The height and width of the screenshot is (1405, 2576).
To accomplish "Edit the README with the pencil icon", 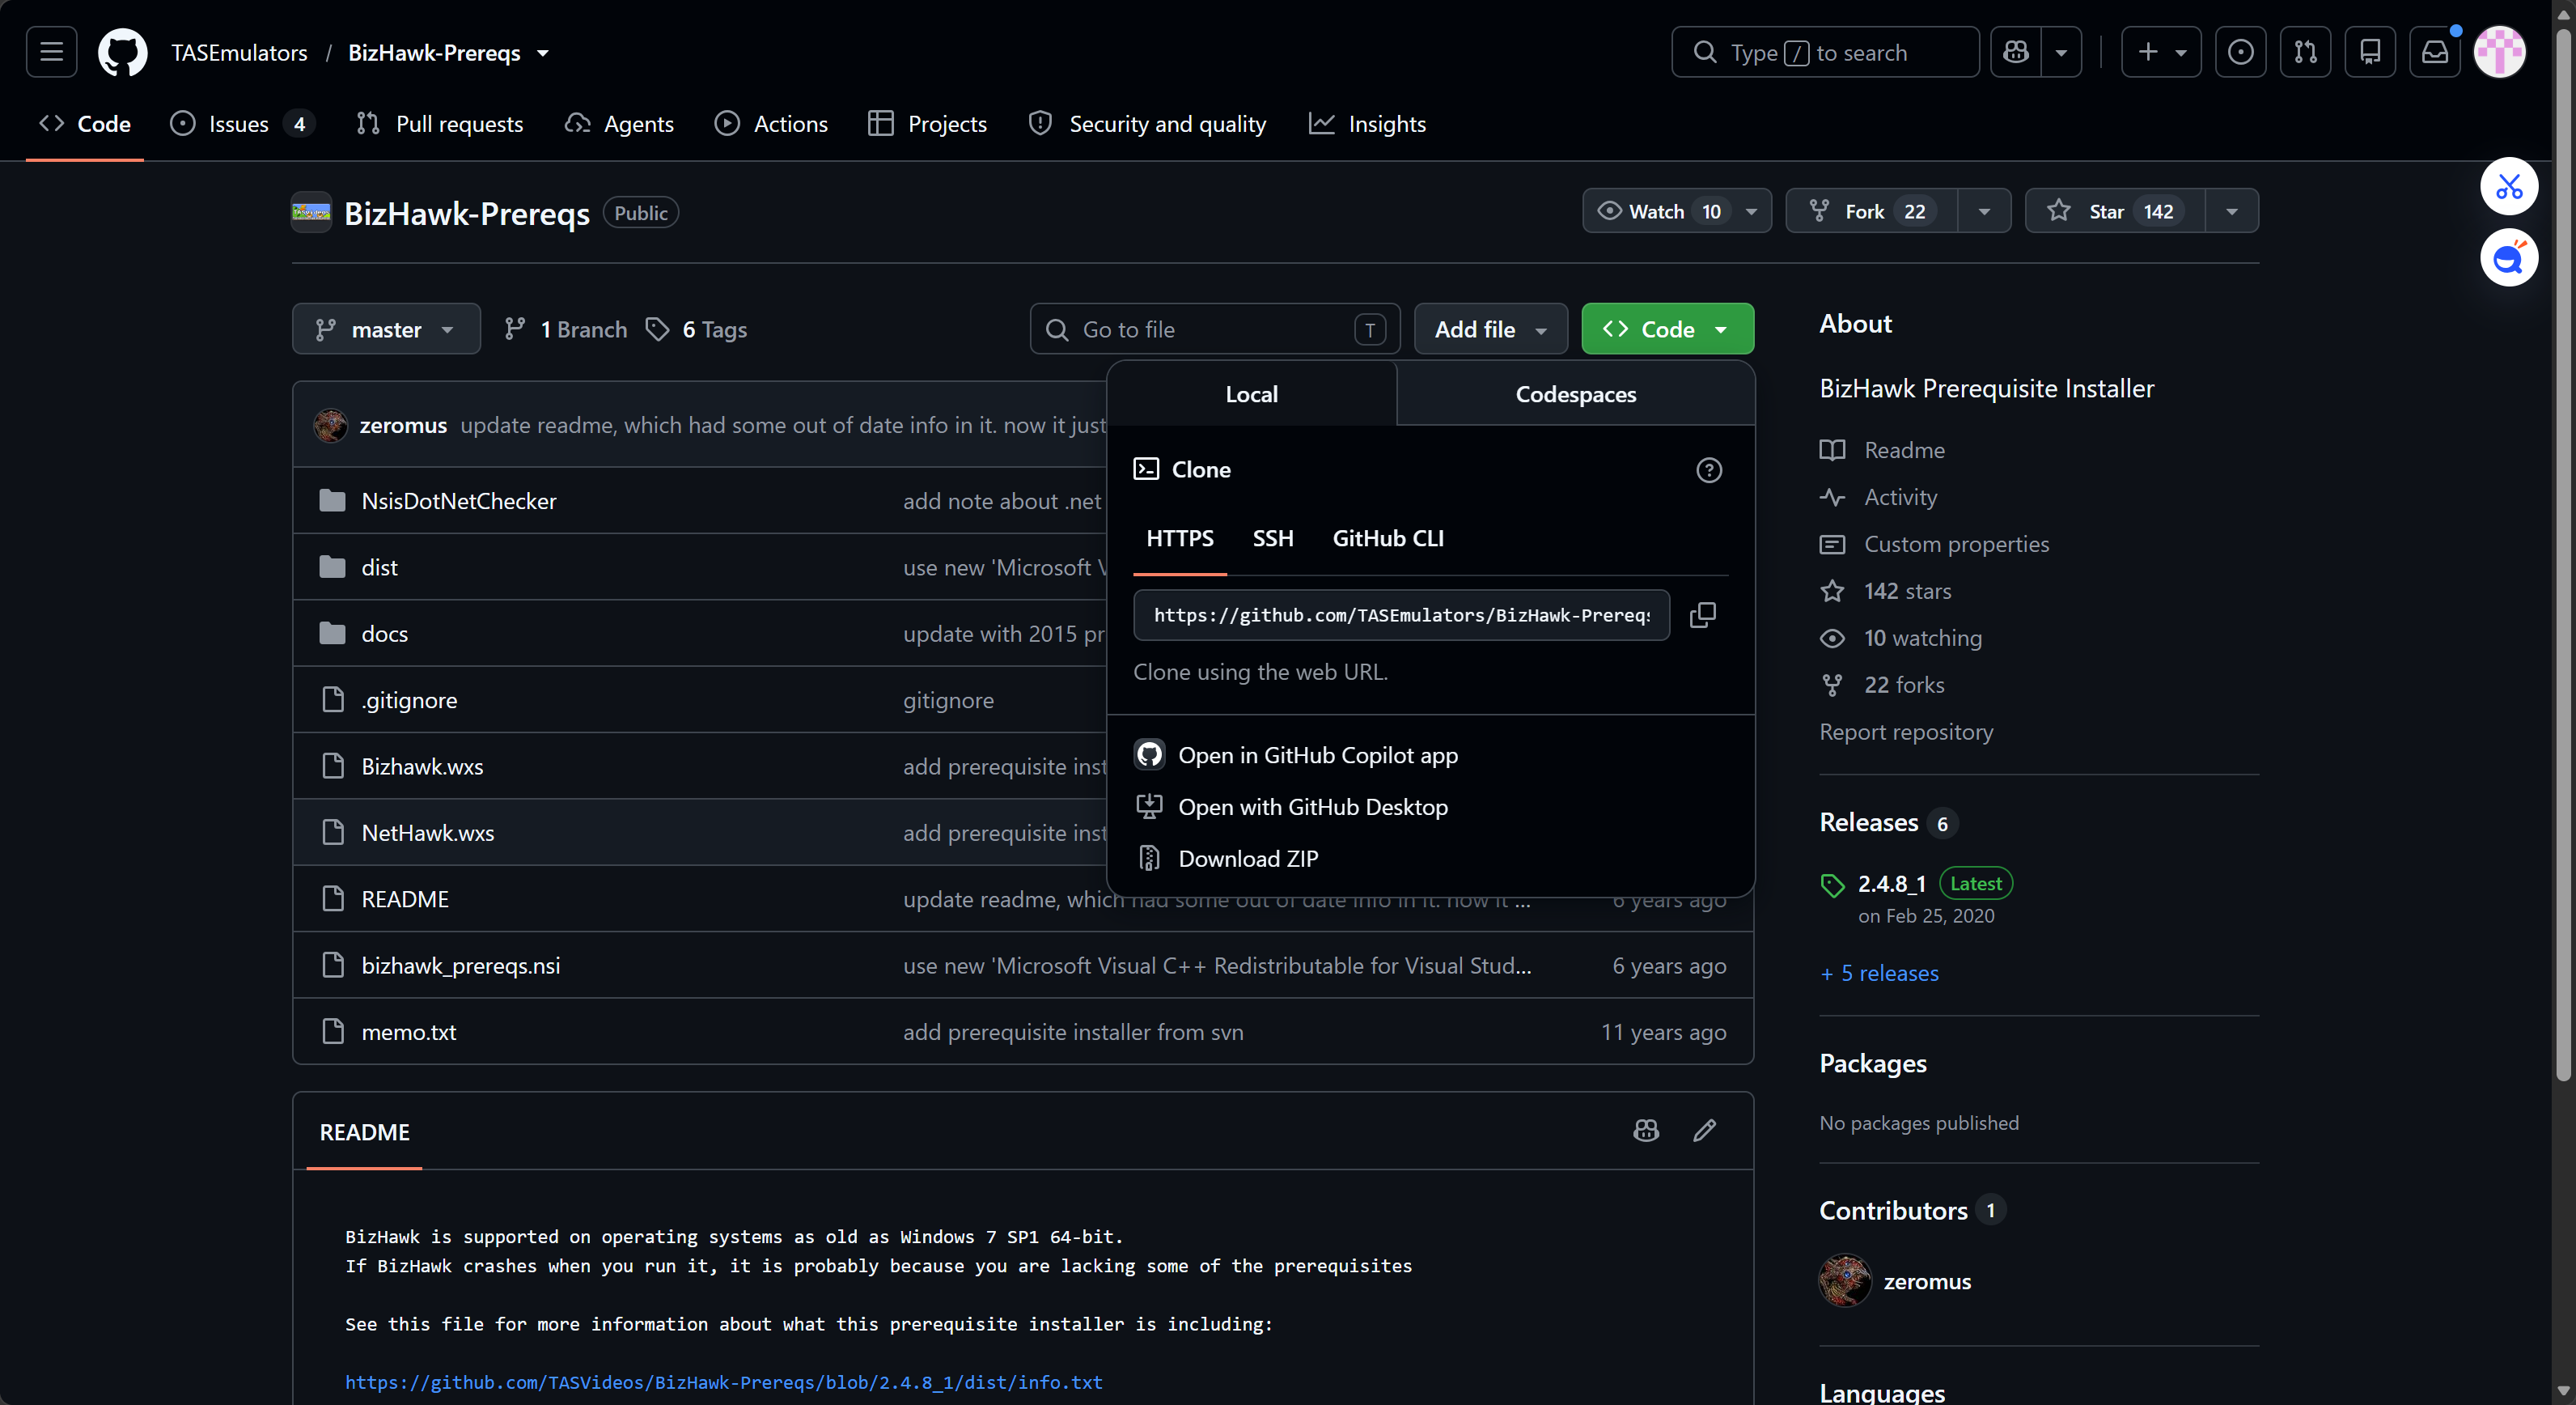I will (x=1705, y=1131).
